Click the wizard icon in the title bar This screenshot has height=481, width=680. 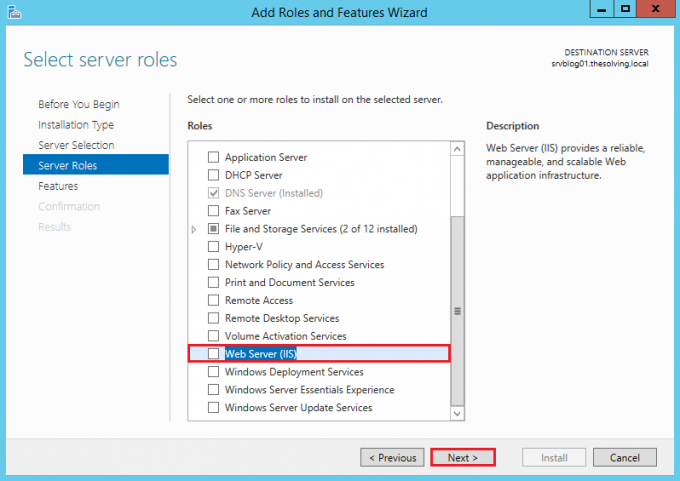[x=13, y=12]
